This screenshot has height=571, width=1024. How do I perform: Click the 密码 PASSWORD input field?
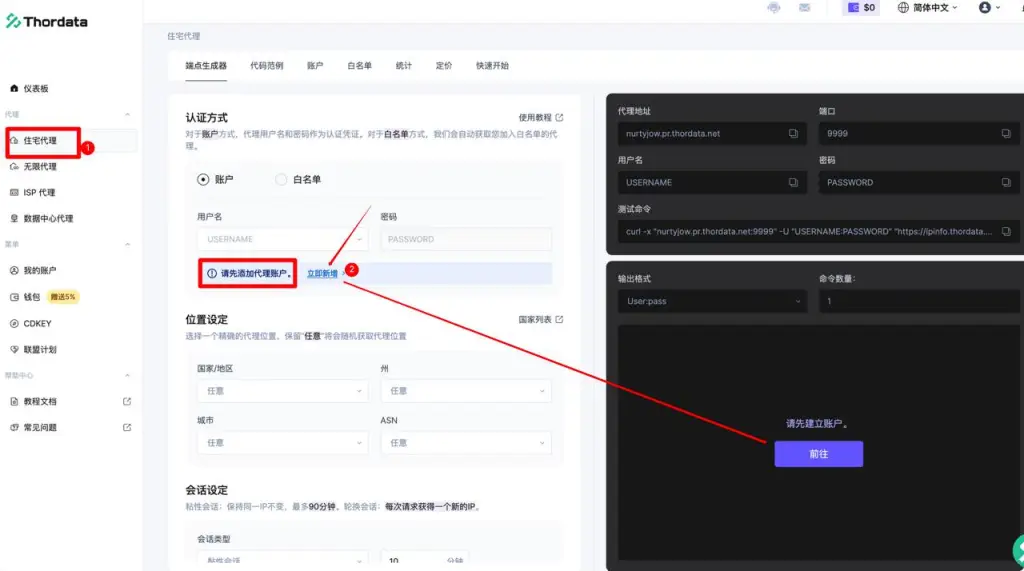[466, 239]
